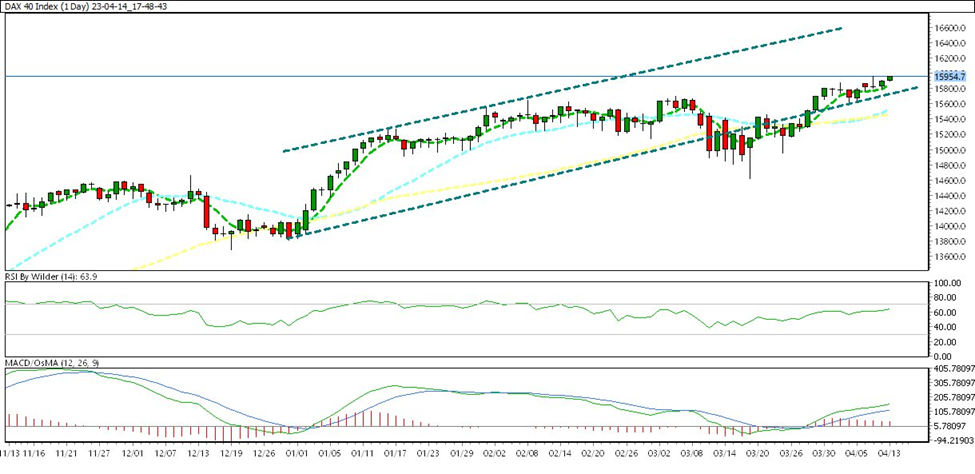The image size is (975, 474).
Task: Click the 02/02 date label
Action: coord(494,454)
